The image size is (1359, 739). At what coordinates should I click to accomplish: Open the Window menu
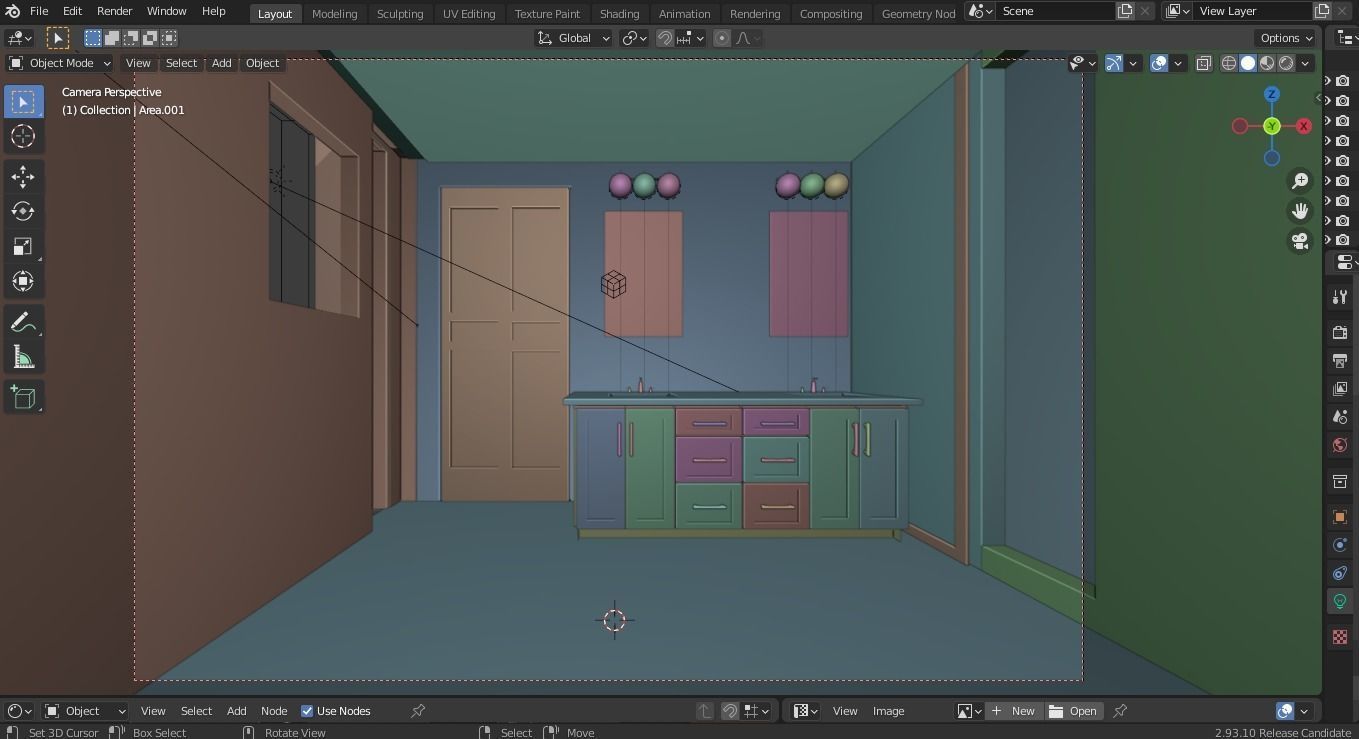[167, 11]
